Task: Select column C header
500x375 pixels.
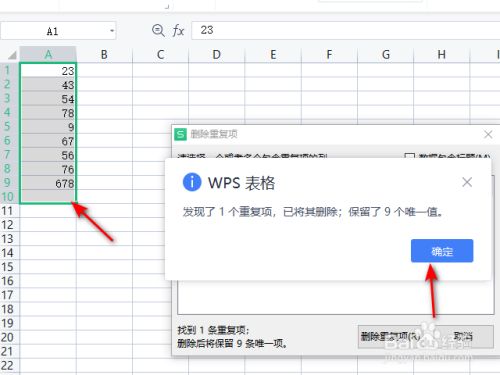Action: [160, 54]
